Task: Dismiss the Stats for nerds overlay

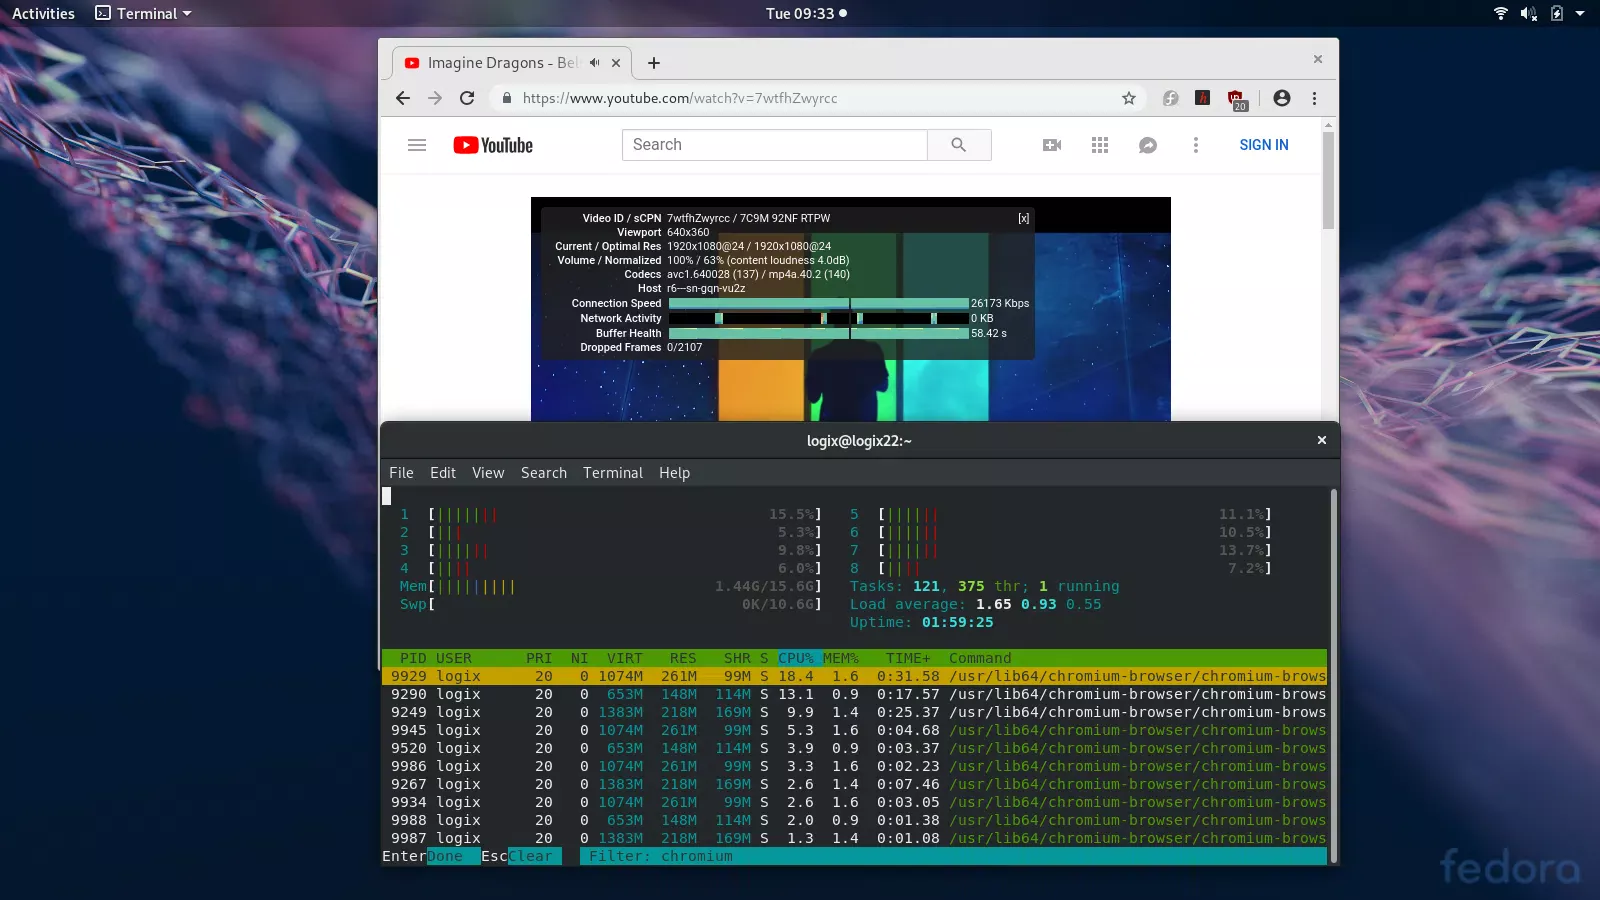Action: [x=1024, y=217]
